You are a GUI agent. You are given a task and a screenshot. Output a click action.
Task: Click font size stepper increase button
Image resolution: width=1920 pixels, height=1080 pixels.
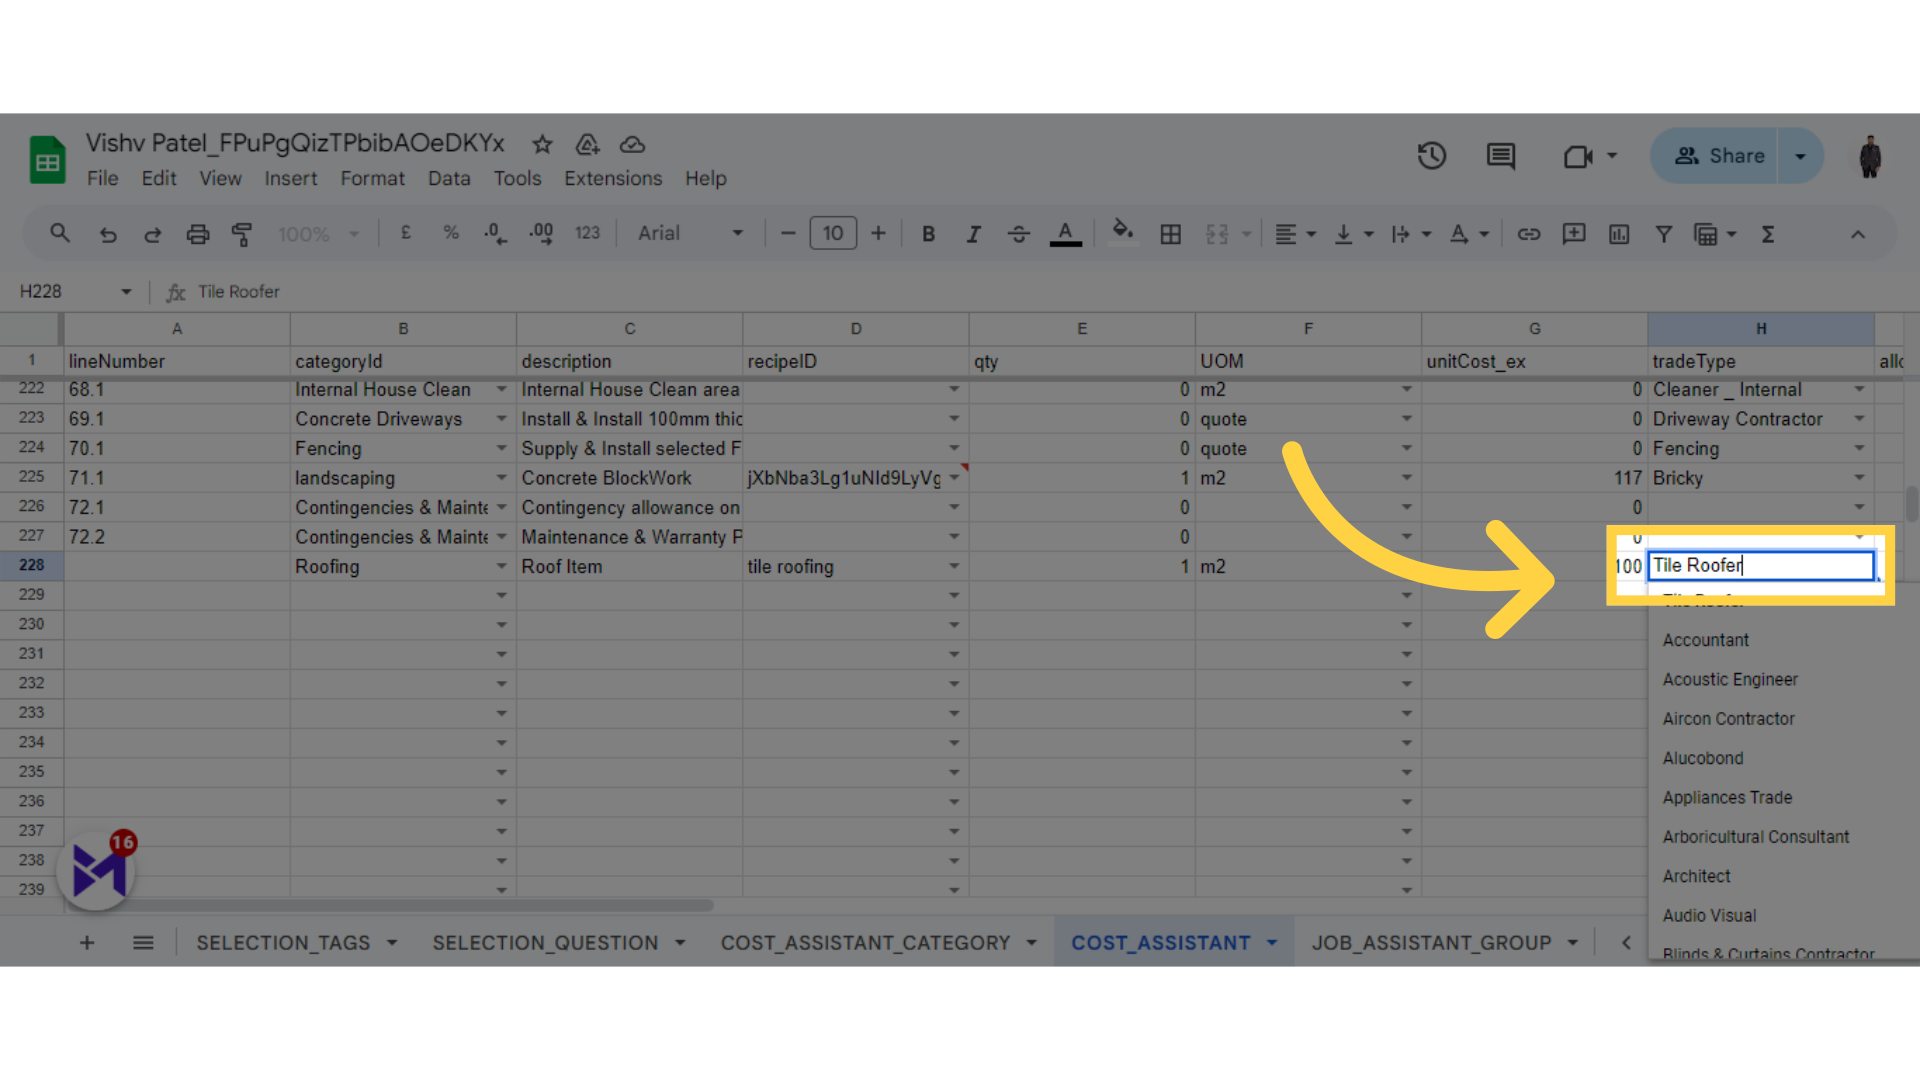[877, 235]
